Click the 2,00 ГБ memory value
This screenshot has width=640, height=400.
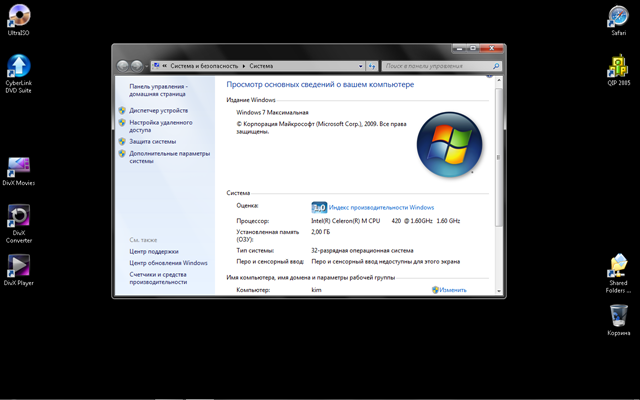320,232
